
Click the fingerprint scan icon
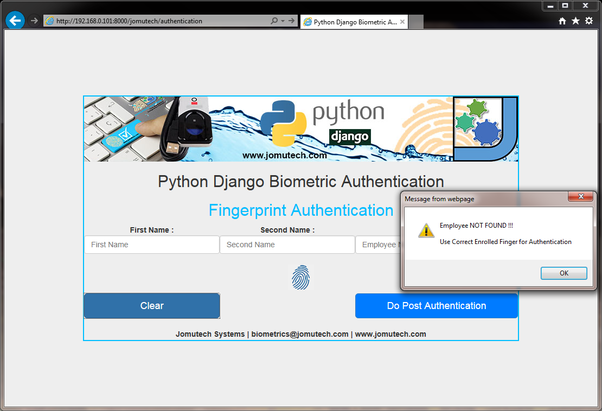[x=301, y=277]
